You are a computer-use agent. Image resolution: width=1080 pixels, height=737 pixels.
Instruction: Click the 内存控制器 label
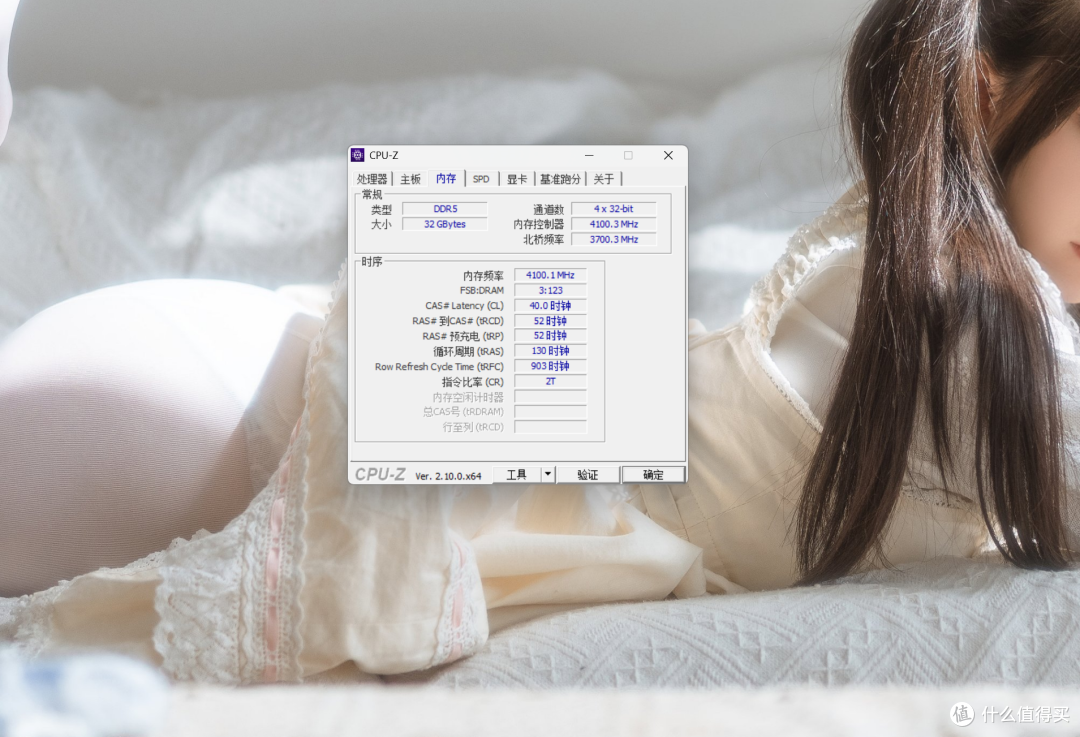click(539, 225)
